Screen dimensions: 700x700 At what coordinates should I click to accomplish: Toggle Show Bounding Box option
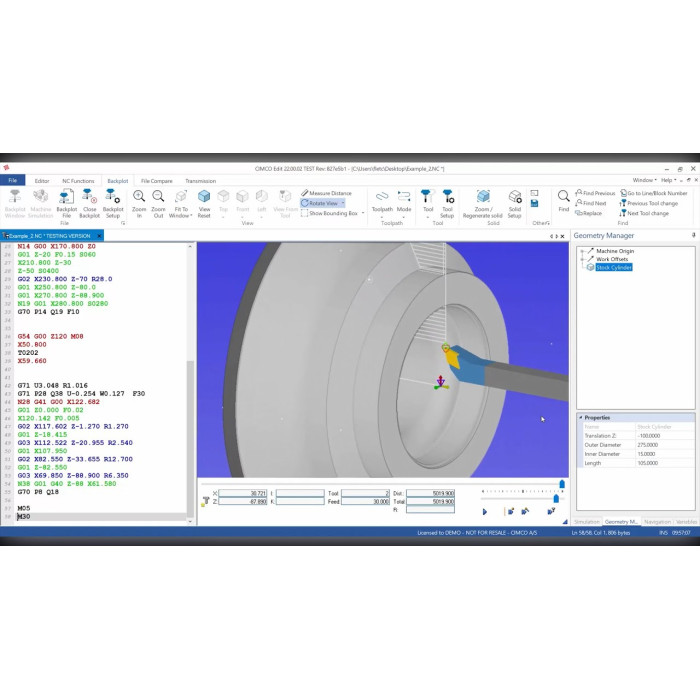tap(330, 213)
